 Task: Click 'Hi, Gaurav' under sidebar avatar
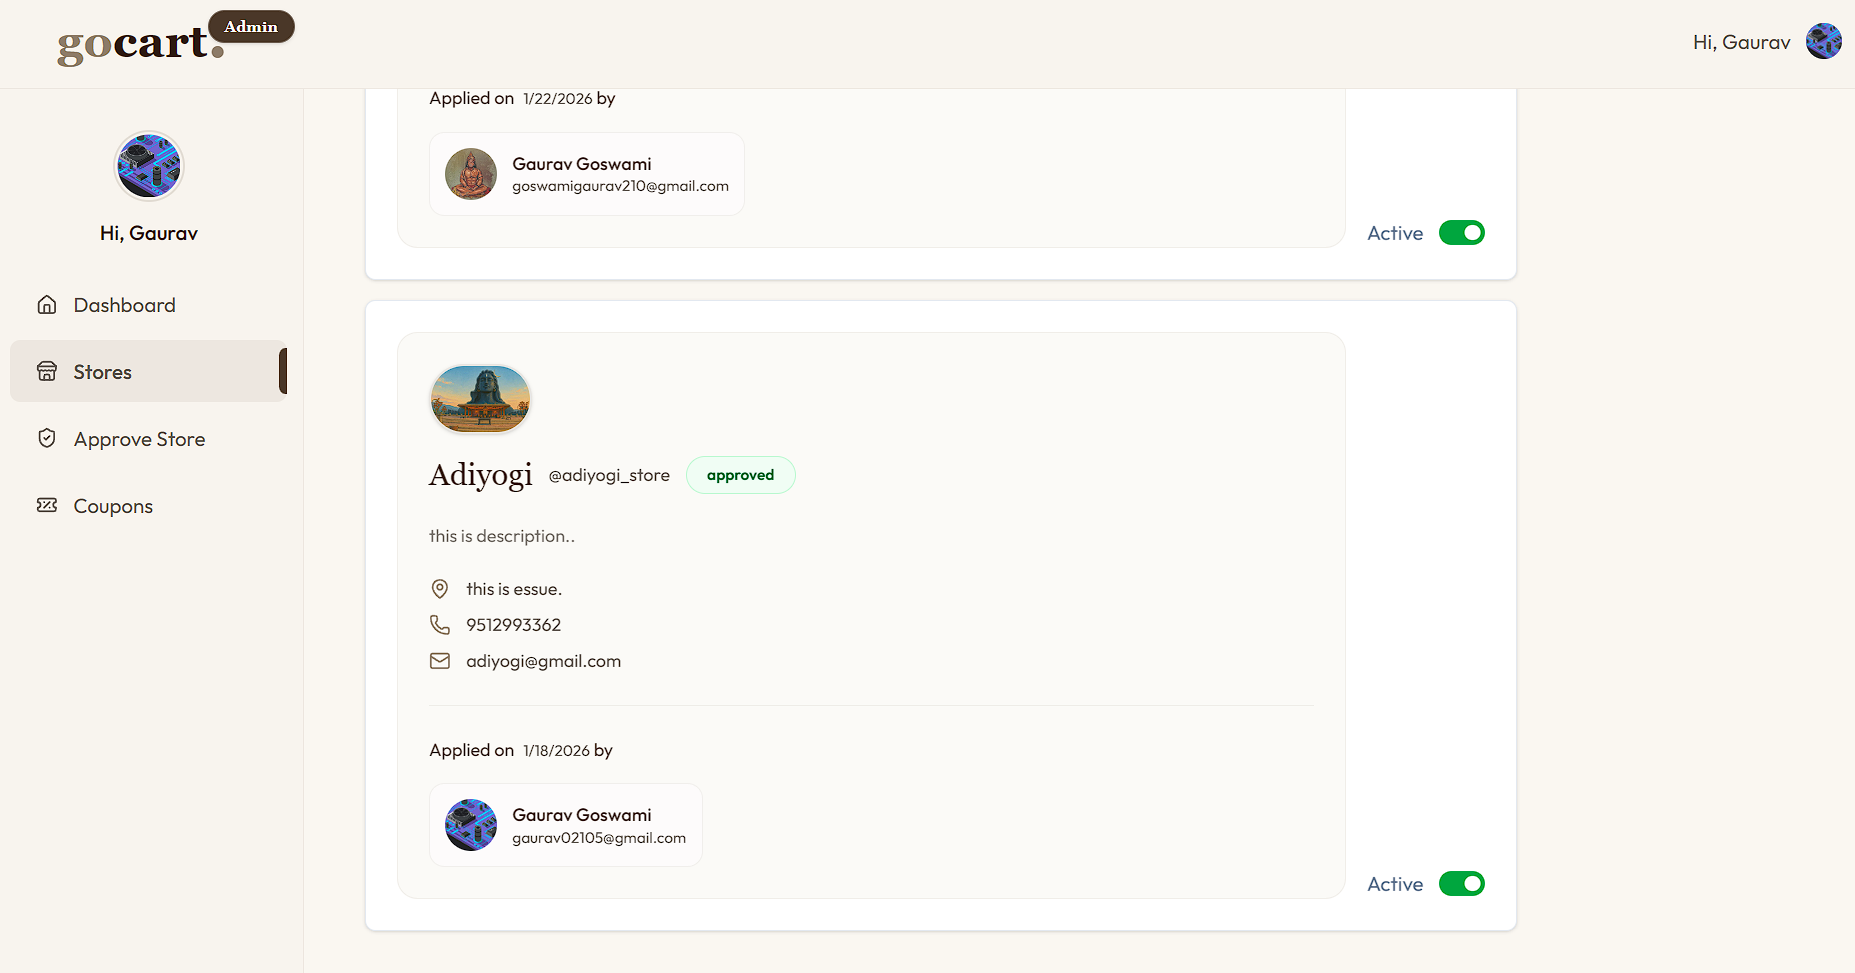pyautogui.click(x=149, y=233)
